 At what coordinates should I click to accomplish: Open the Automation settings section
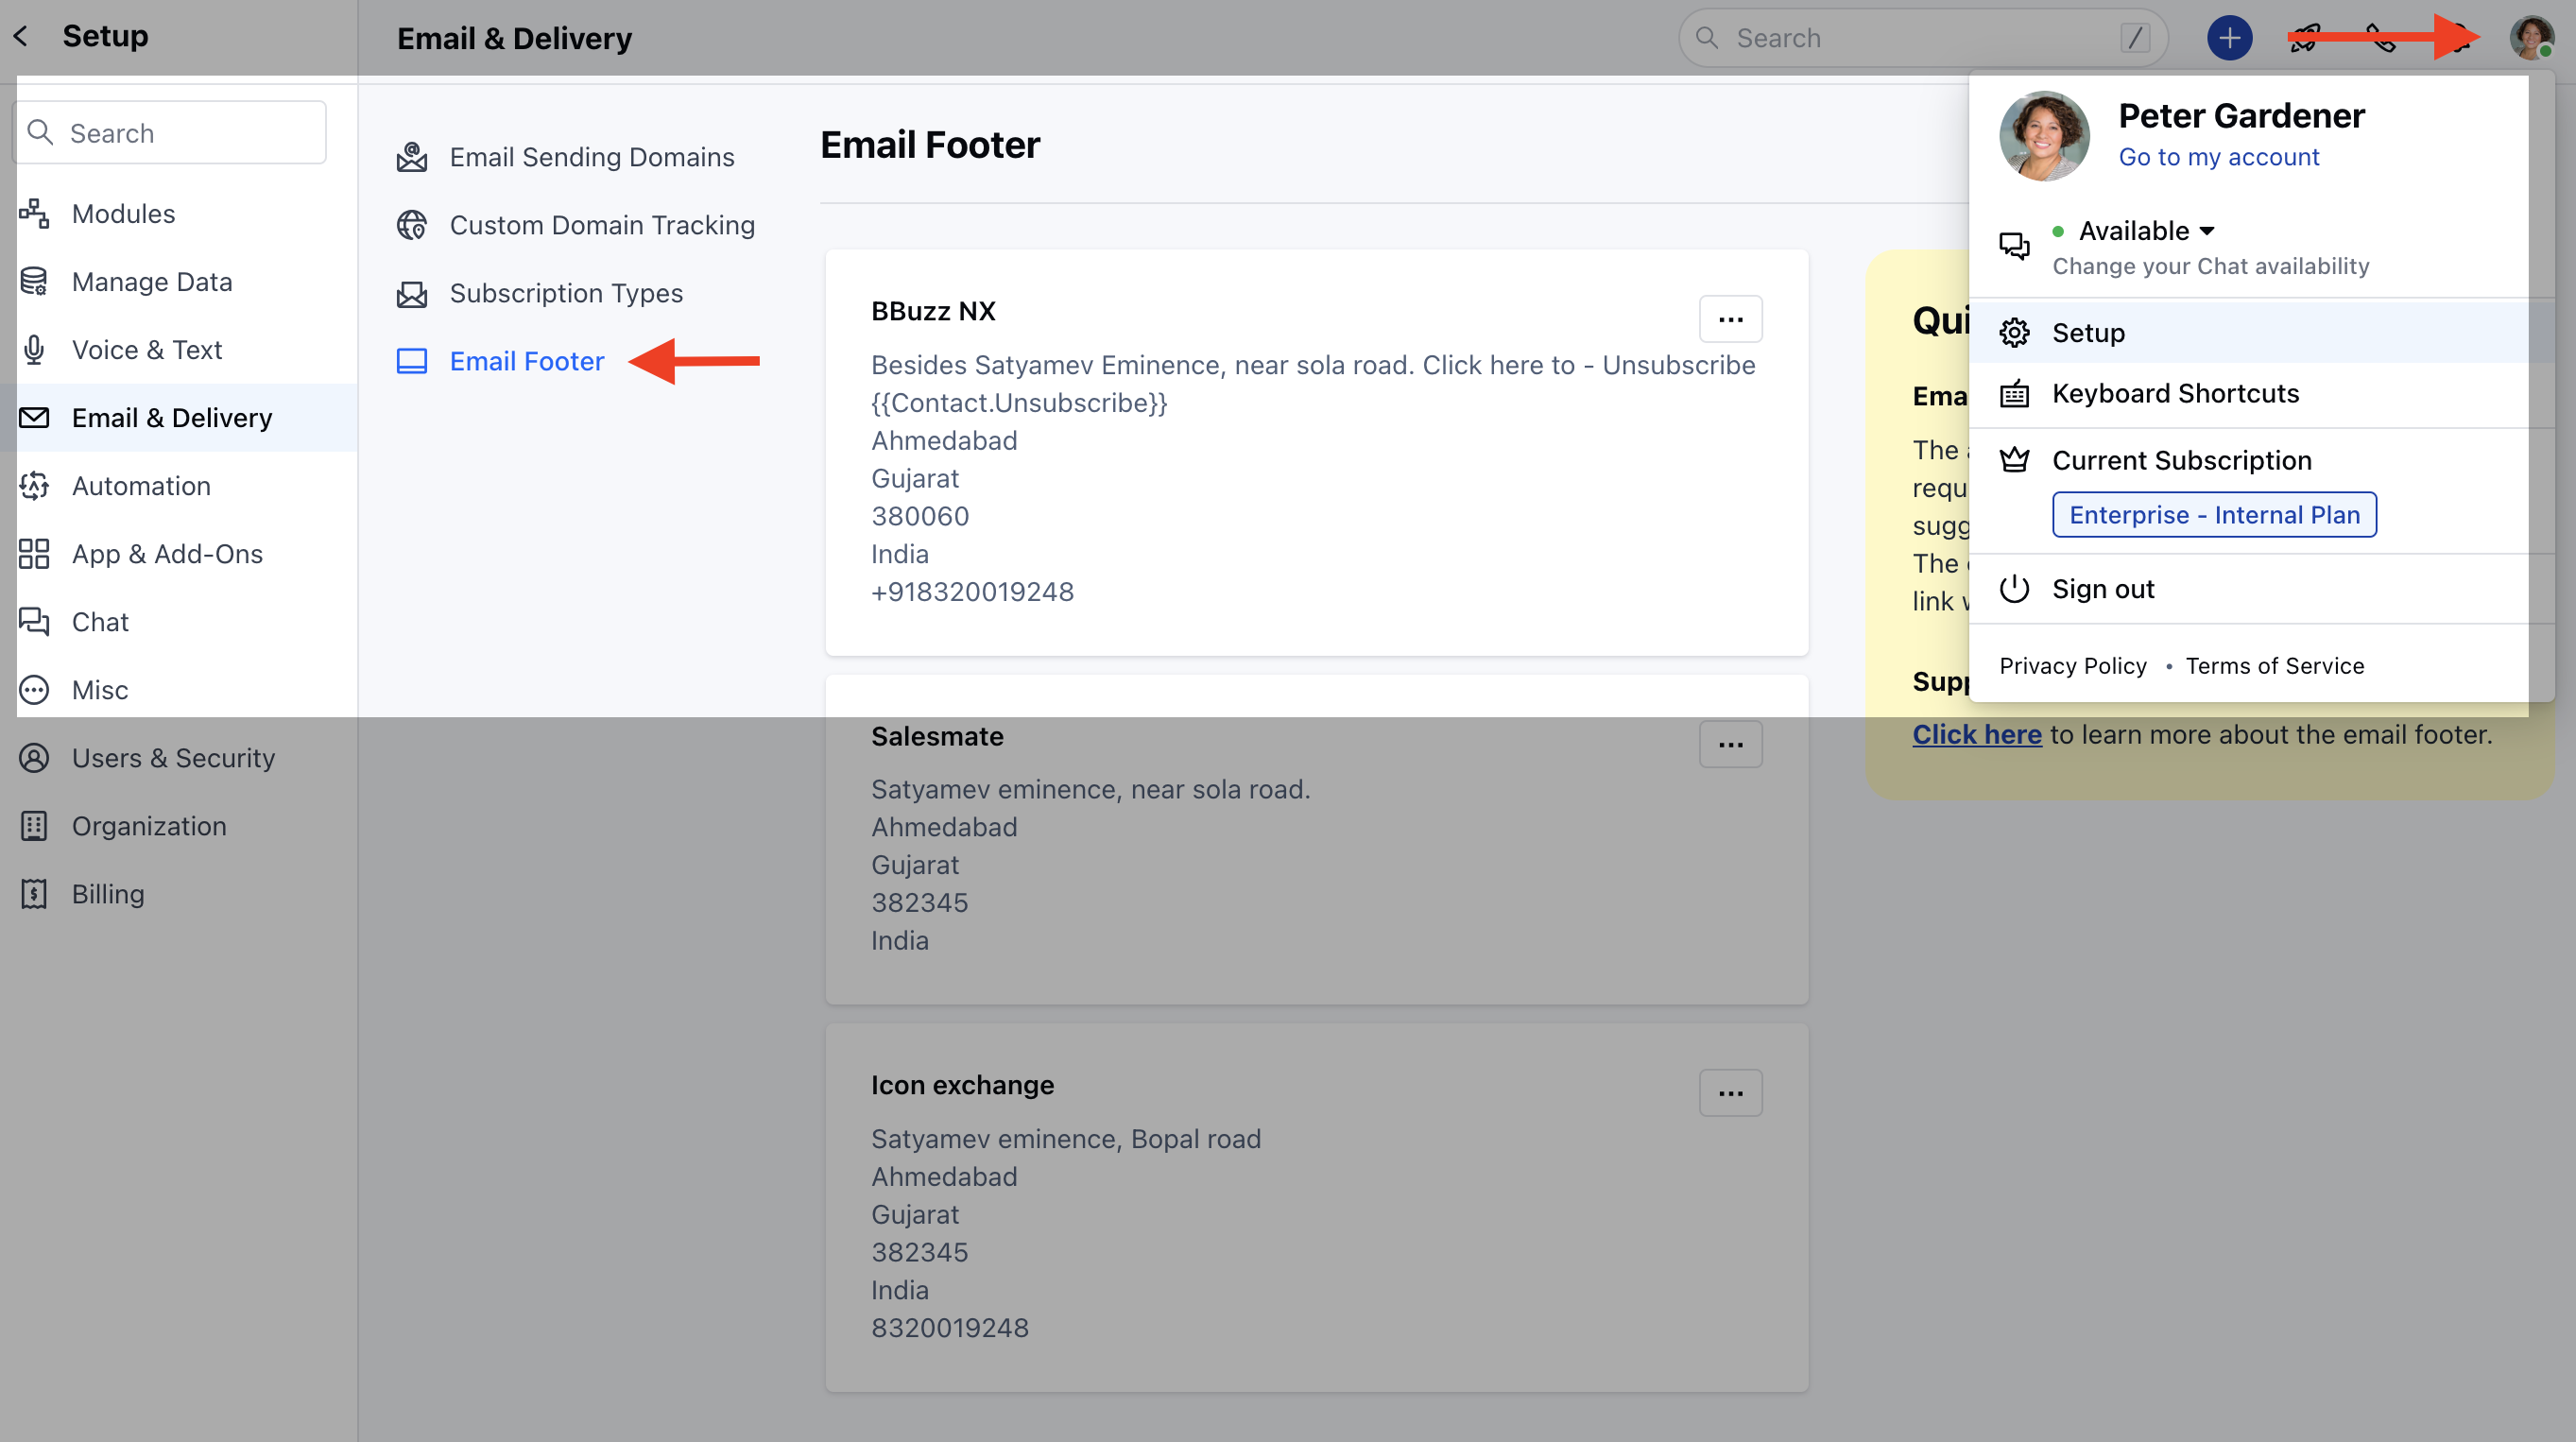(141, 485)
